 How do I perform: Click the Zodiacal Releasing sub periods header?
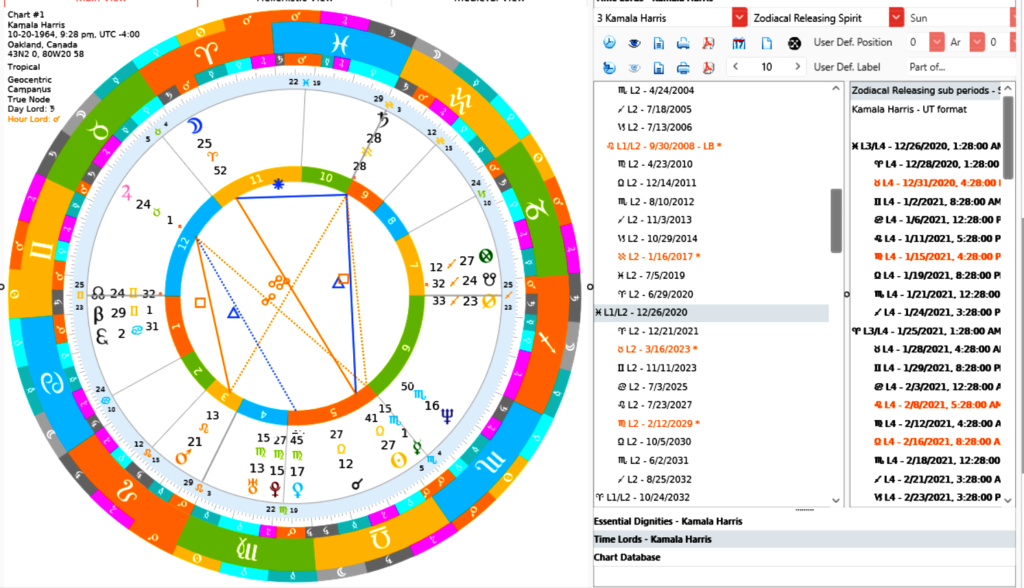pyautogui.click(x=926, y=91)
